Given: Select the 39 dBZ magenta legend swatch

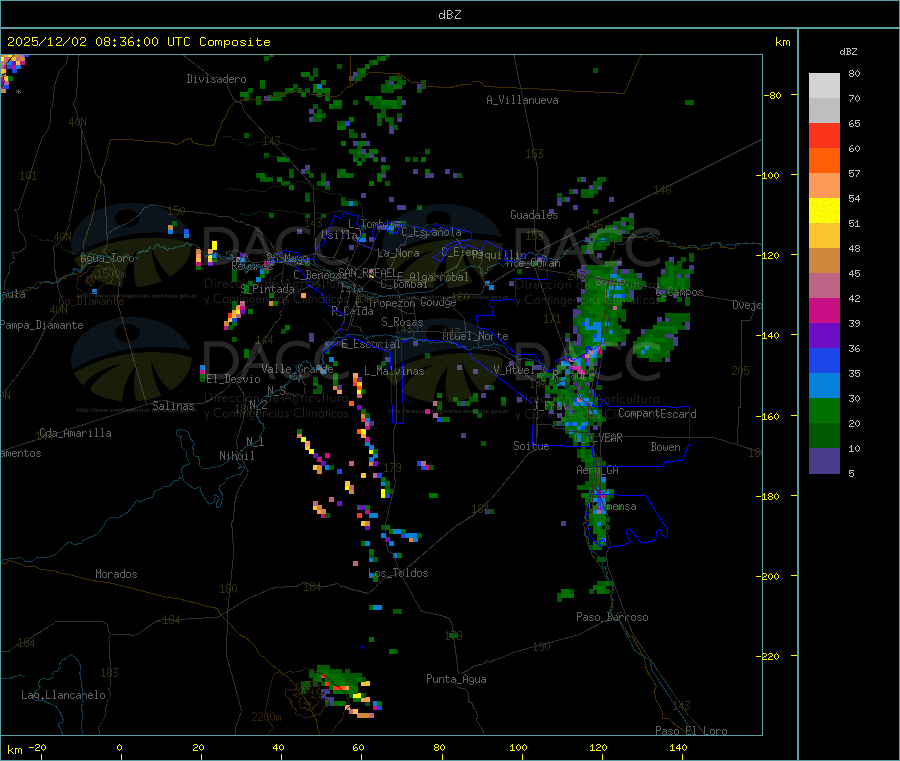Looking at the screenshot, I should (x=824, y=310).
